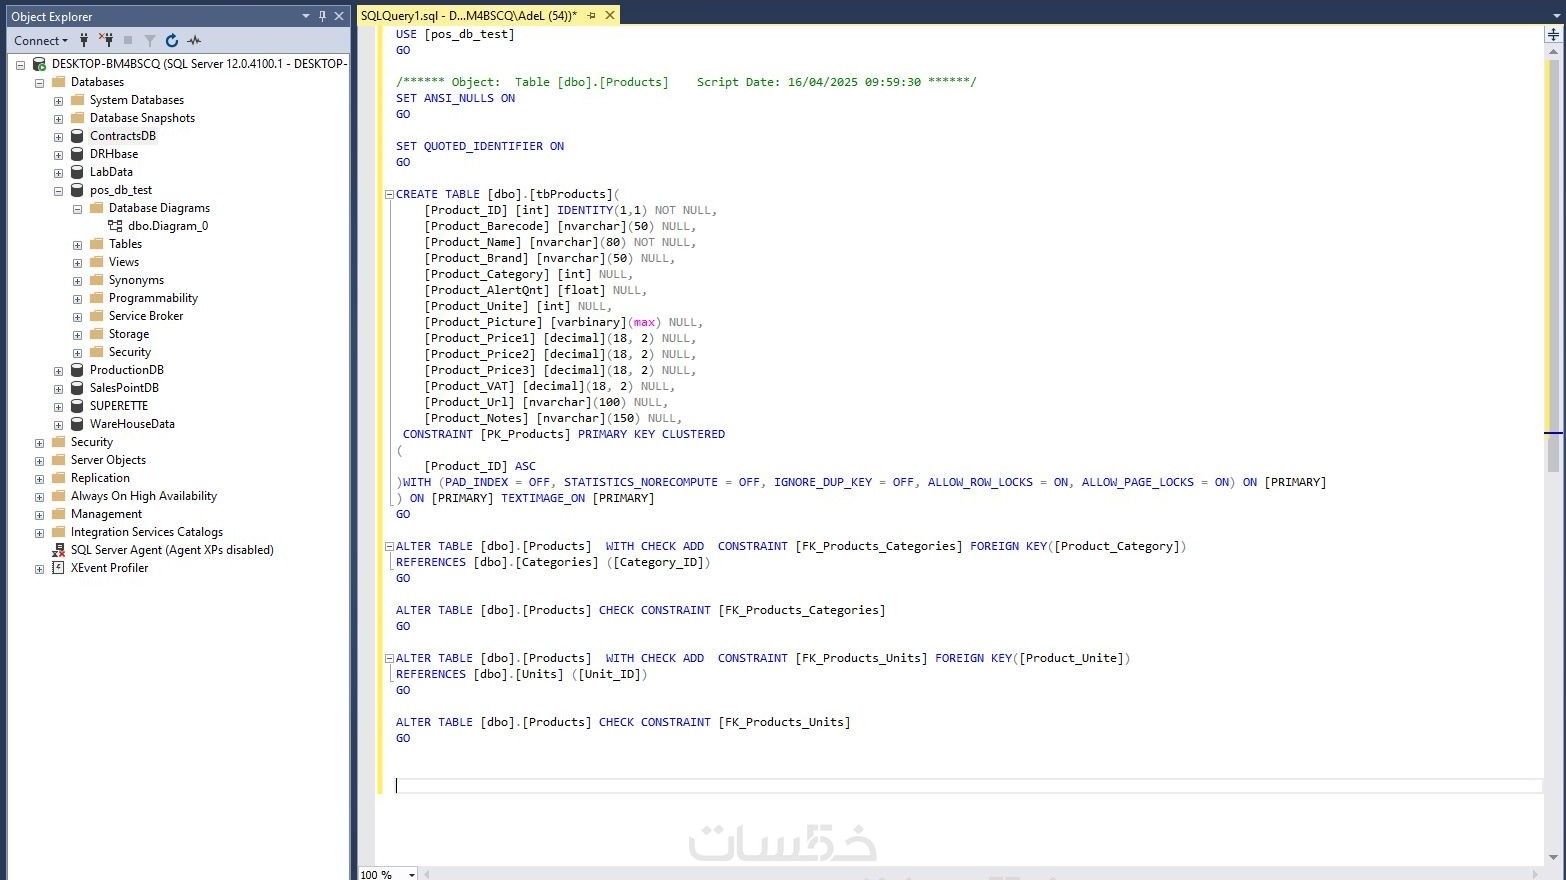Click the ContractsDB database cylinder icon
This screenshot has height=880, width=1566.
(77, 136)
